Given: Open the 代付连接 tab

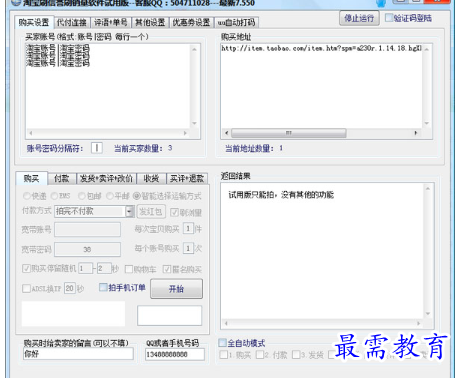Looking at the screenshot, I should pyautogui.click(x=72, y=22).
